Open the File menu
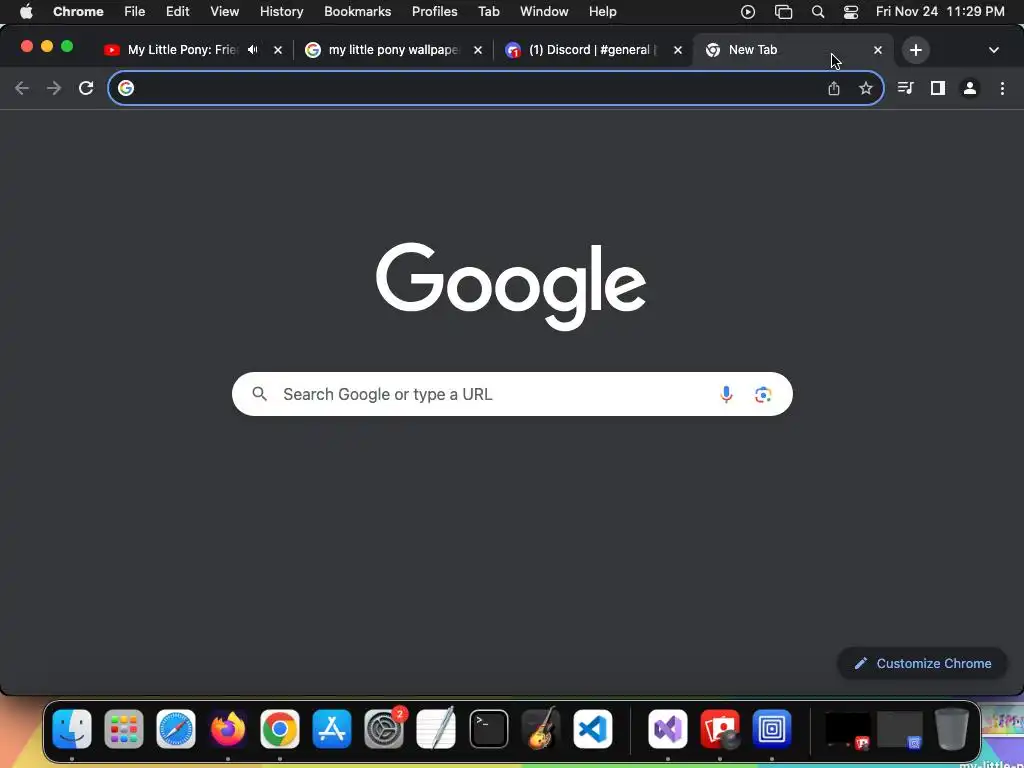1024x768 pixels. (135, 12)
